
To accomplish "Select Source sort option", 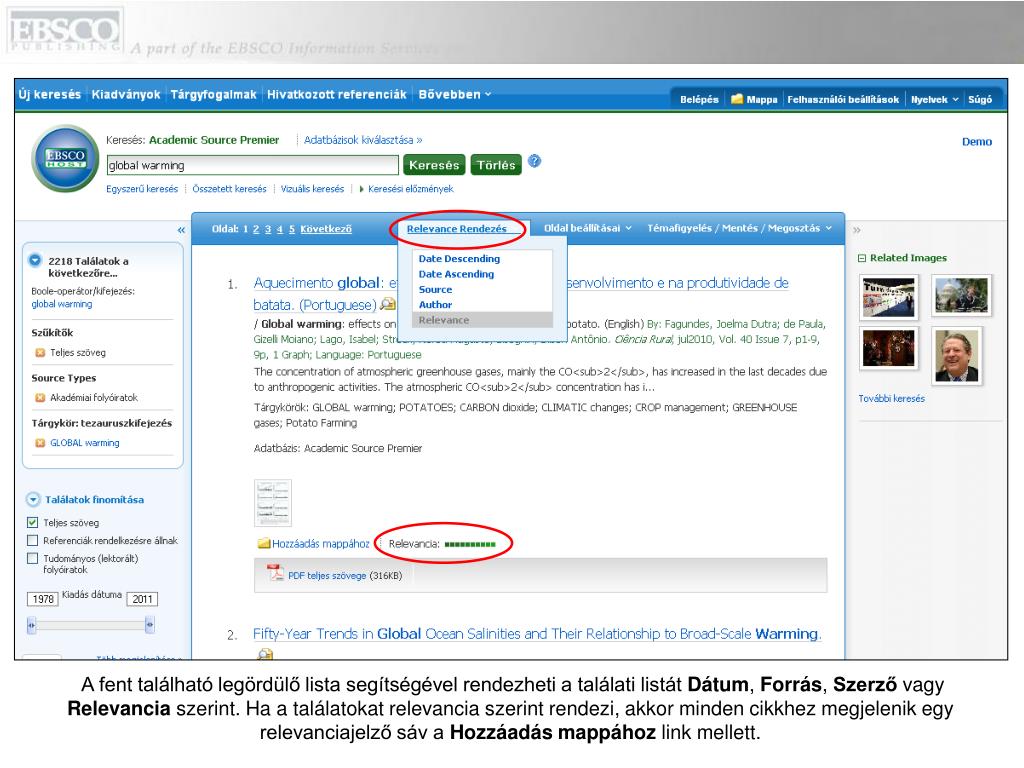I will coord(436,289).
